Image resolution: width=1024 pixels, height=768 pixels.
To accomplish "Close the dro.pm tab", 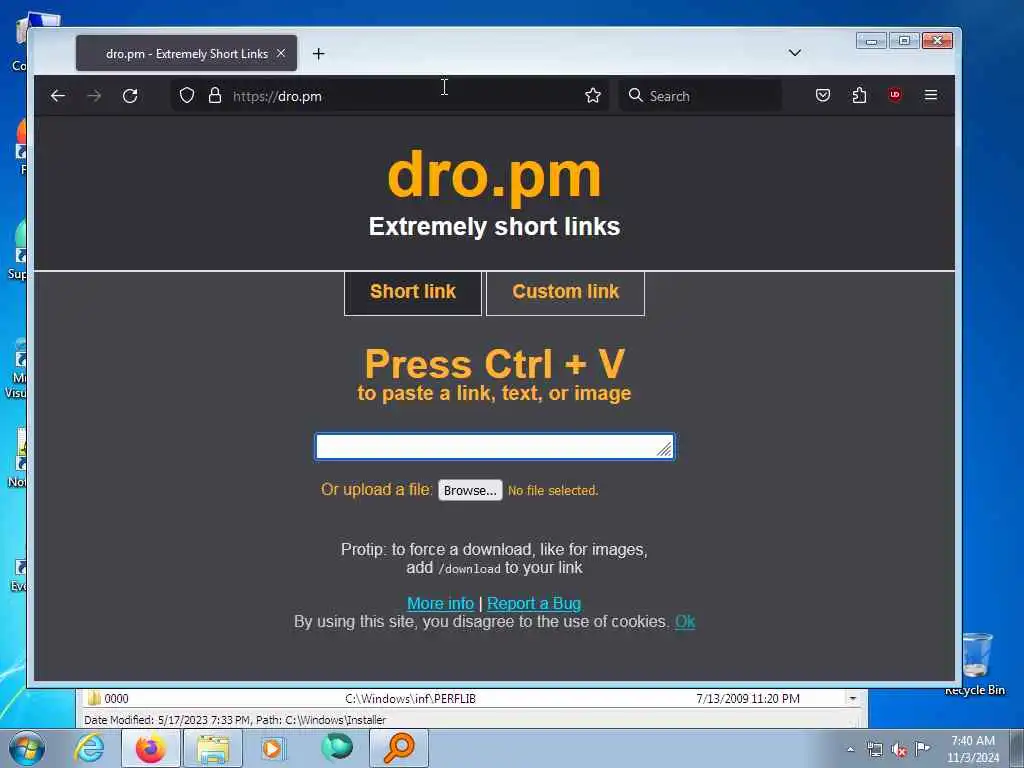I will (281, 53).
